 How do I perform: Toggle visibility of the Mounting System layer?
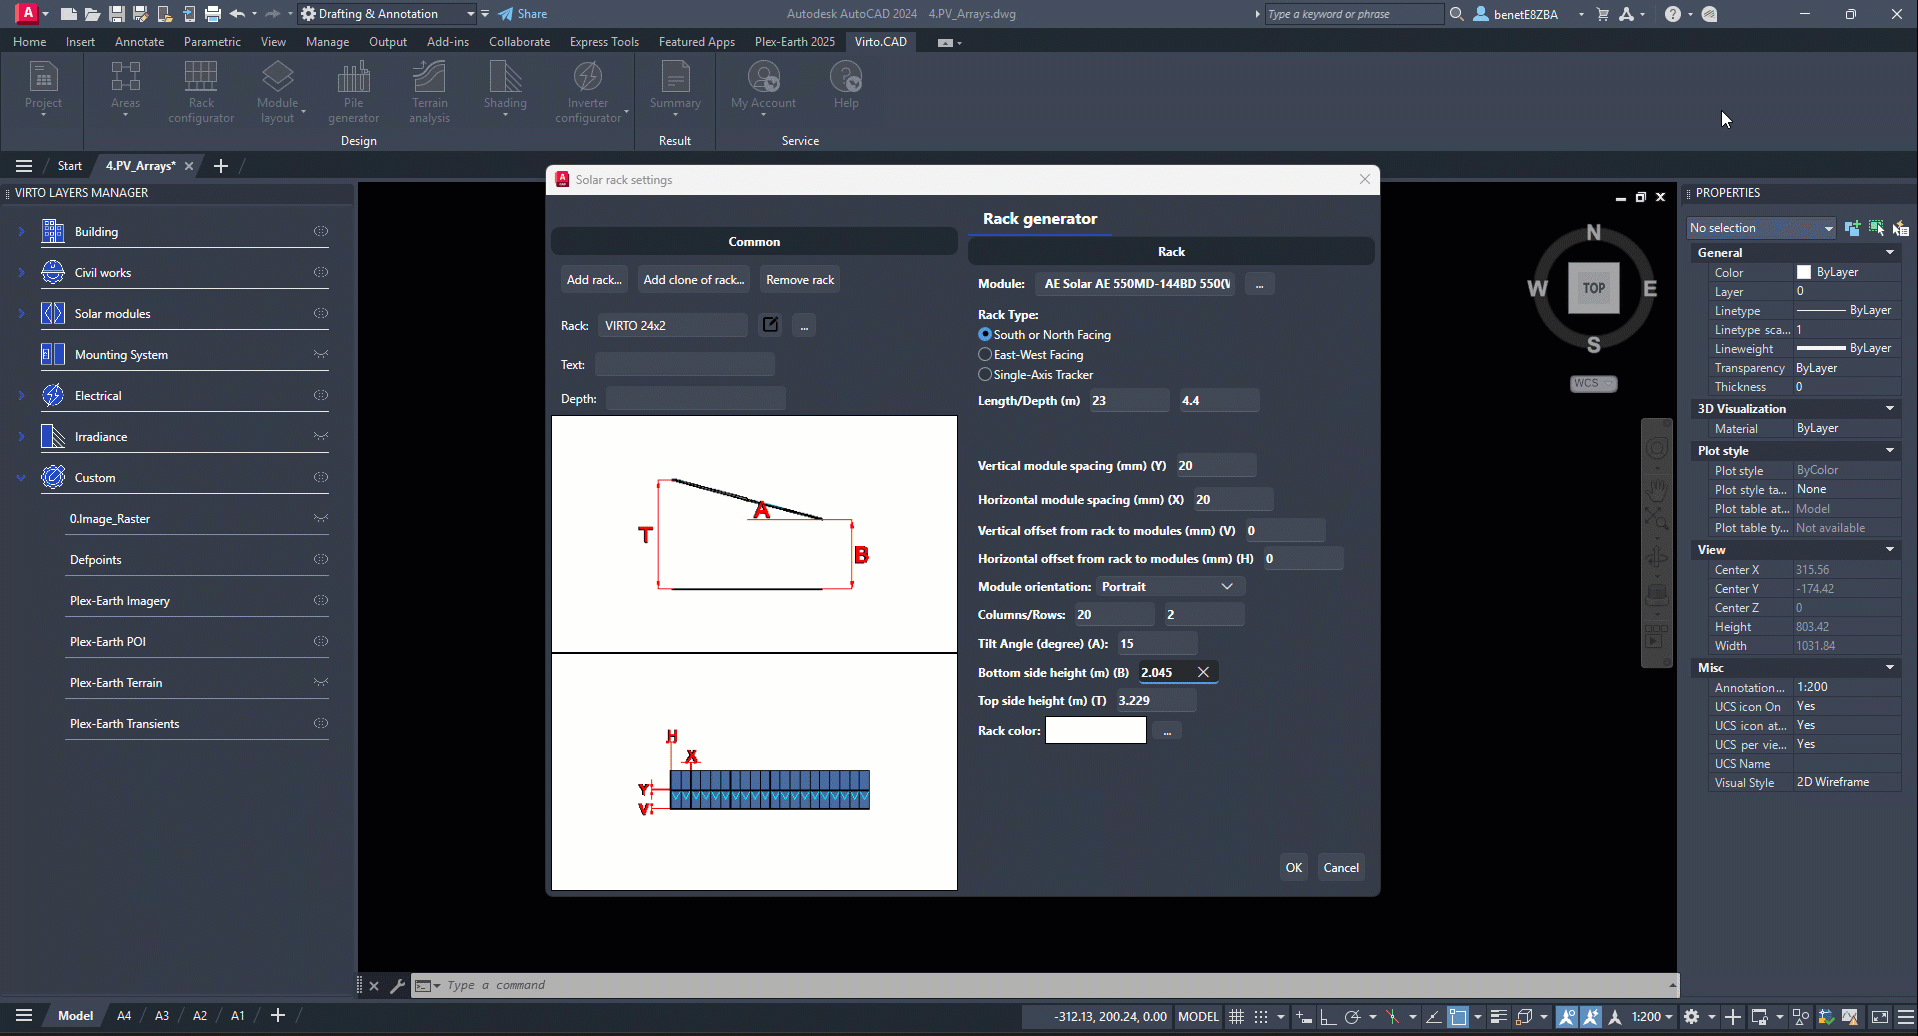pyautogui.click(x=321, y=354)
